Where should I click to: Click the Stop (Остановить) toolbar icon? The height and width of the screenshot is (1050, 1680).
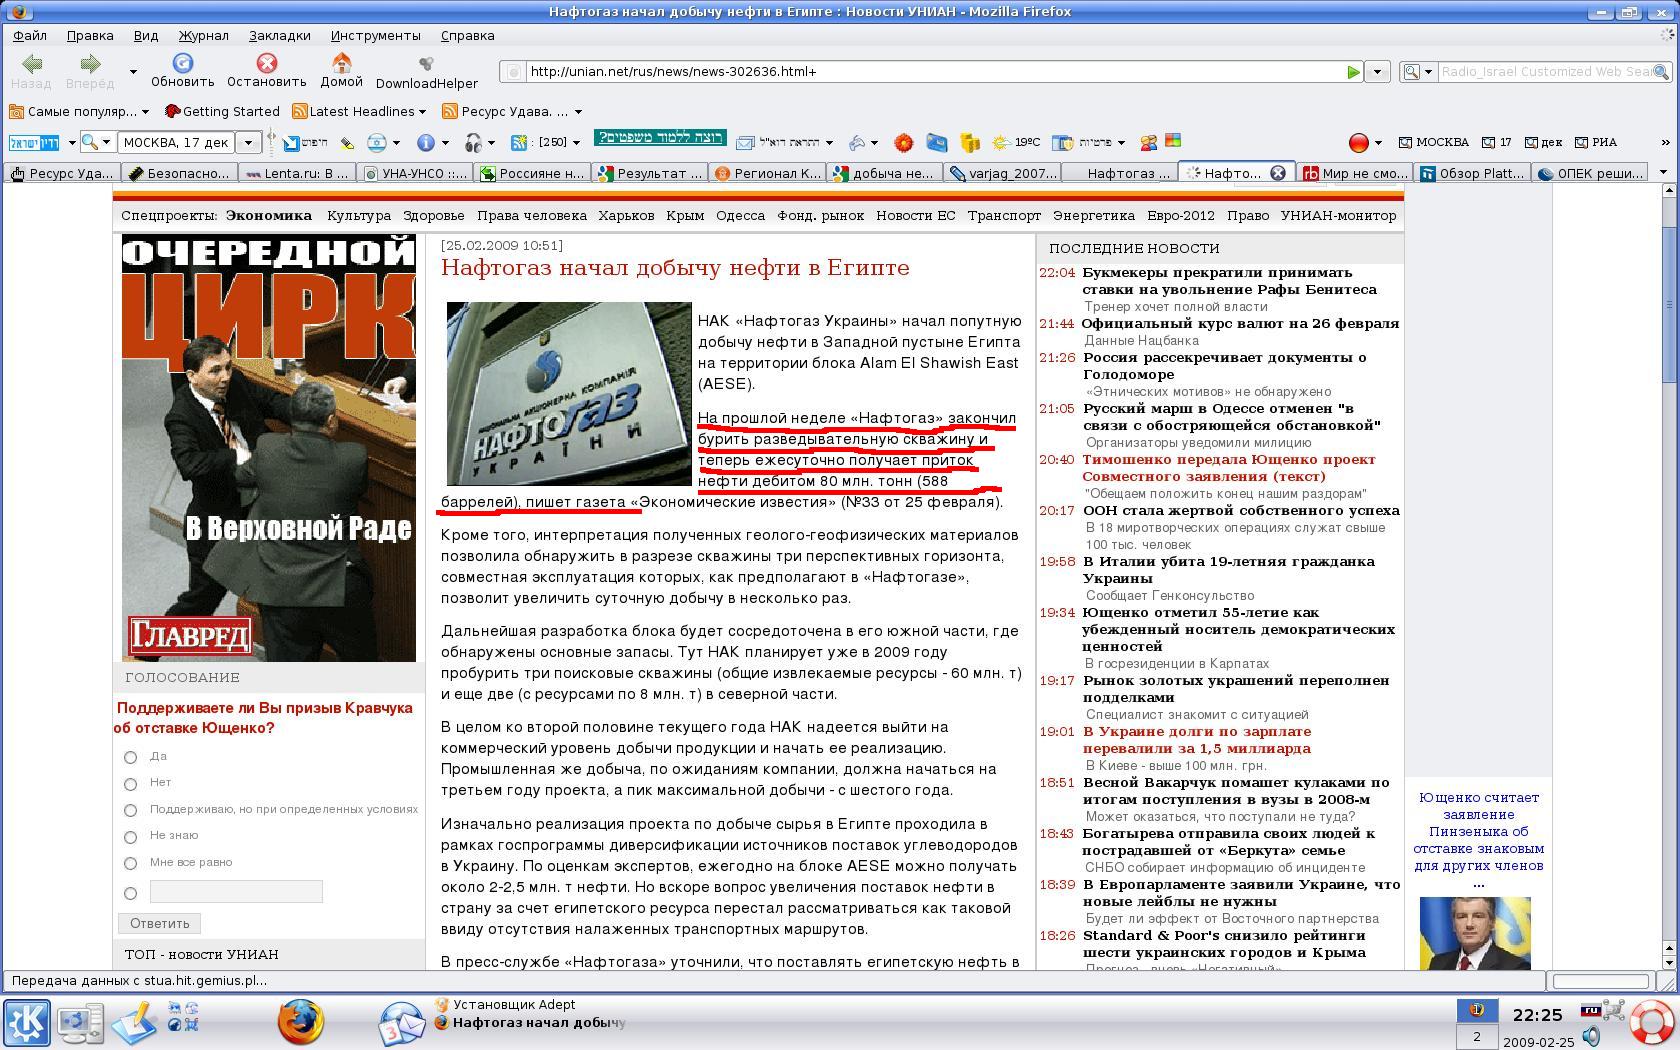coord(266,64)
